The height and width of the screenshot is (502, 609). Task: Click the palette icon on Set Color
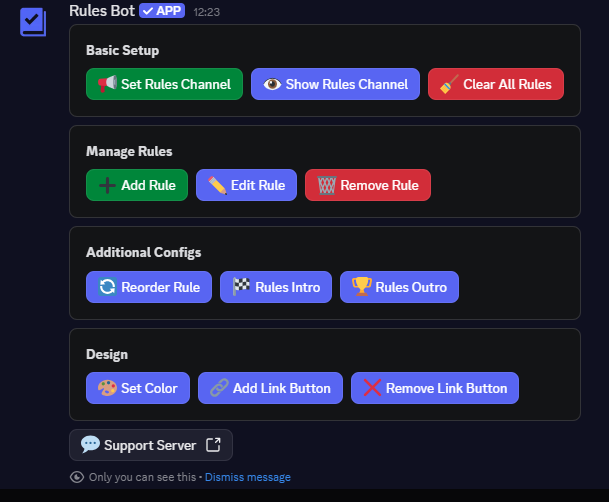pos(107,388)
